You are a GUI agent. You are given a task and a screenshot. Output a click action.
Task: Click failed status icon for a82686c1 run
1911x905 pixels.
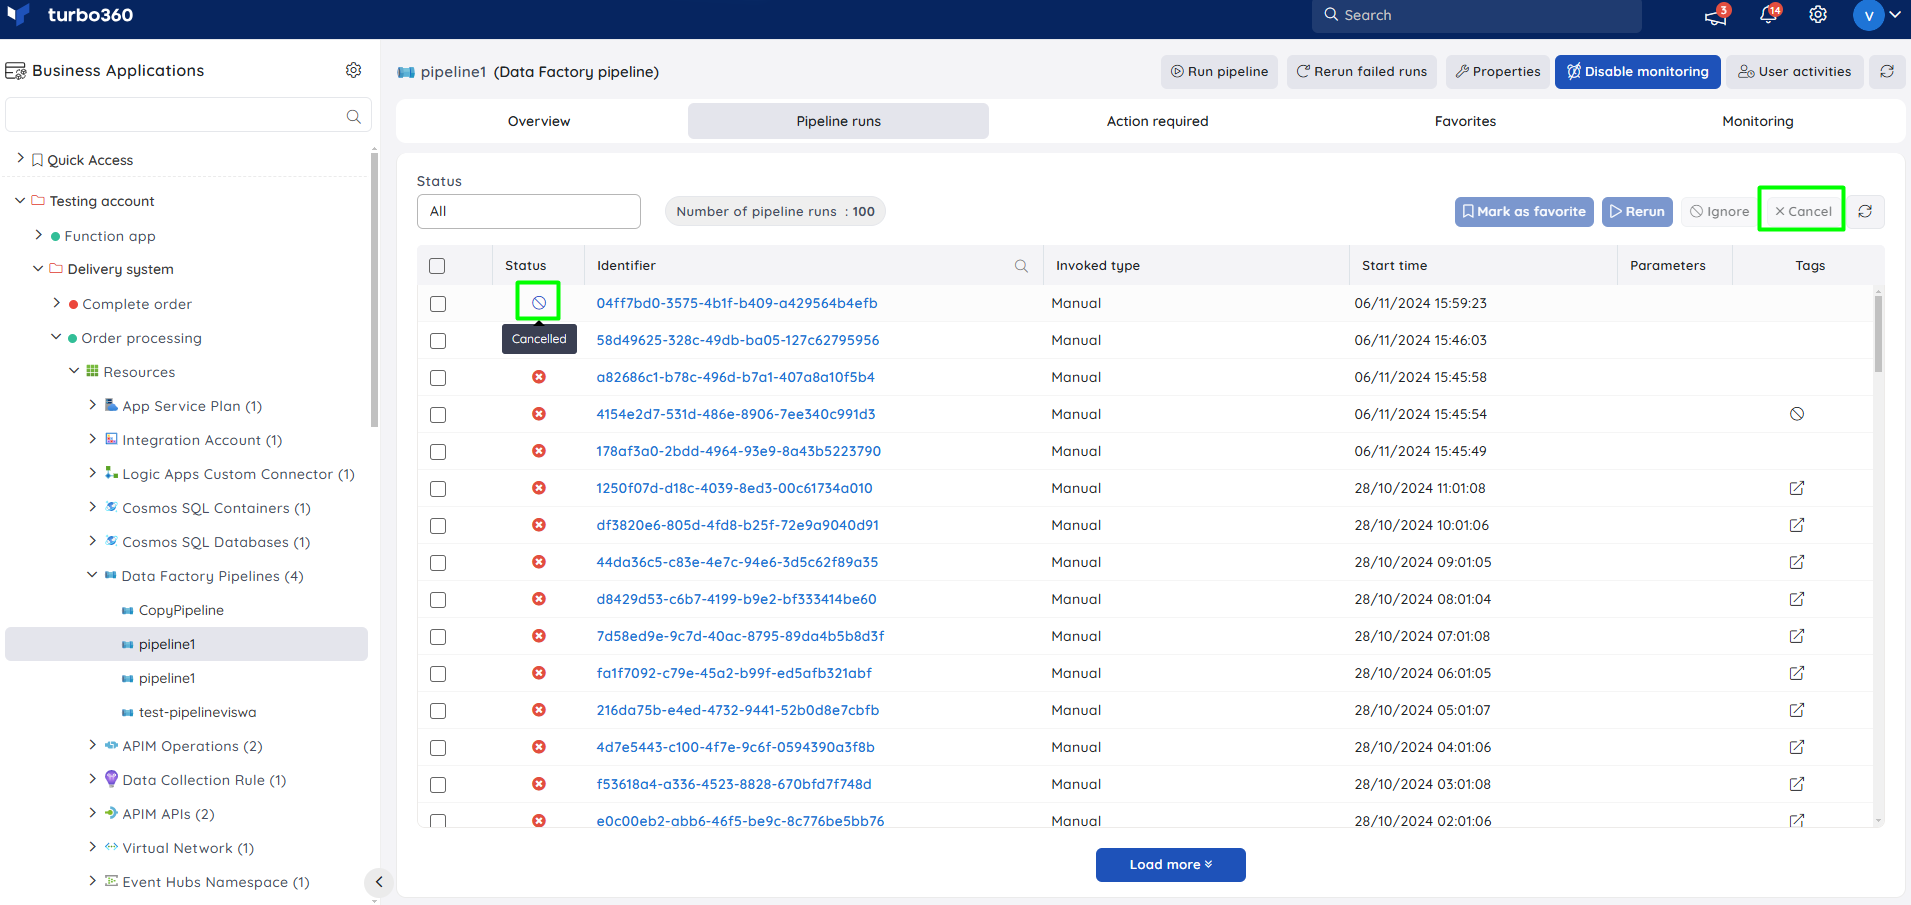[539, 377]
